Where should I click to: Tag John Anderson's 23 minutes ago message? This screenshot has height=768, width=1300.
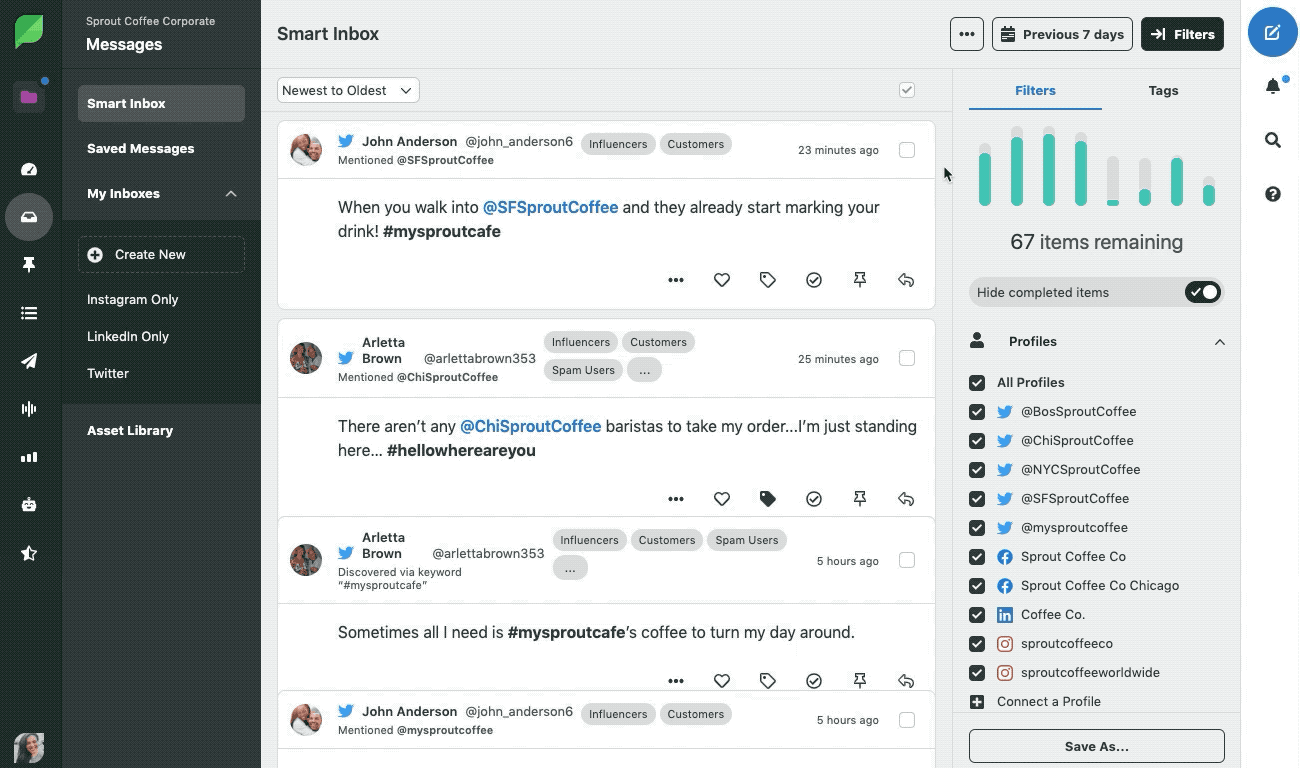(x=768, y=281)
